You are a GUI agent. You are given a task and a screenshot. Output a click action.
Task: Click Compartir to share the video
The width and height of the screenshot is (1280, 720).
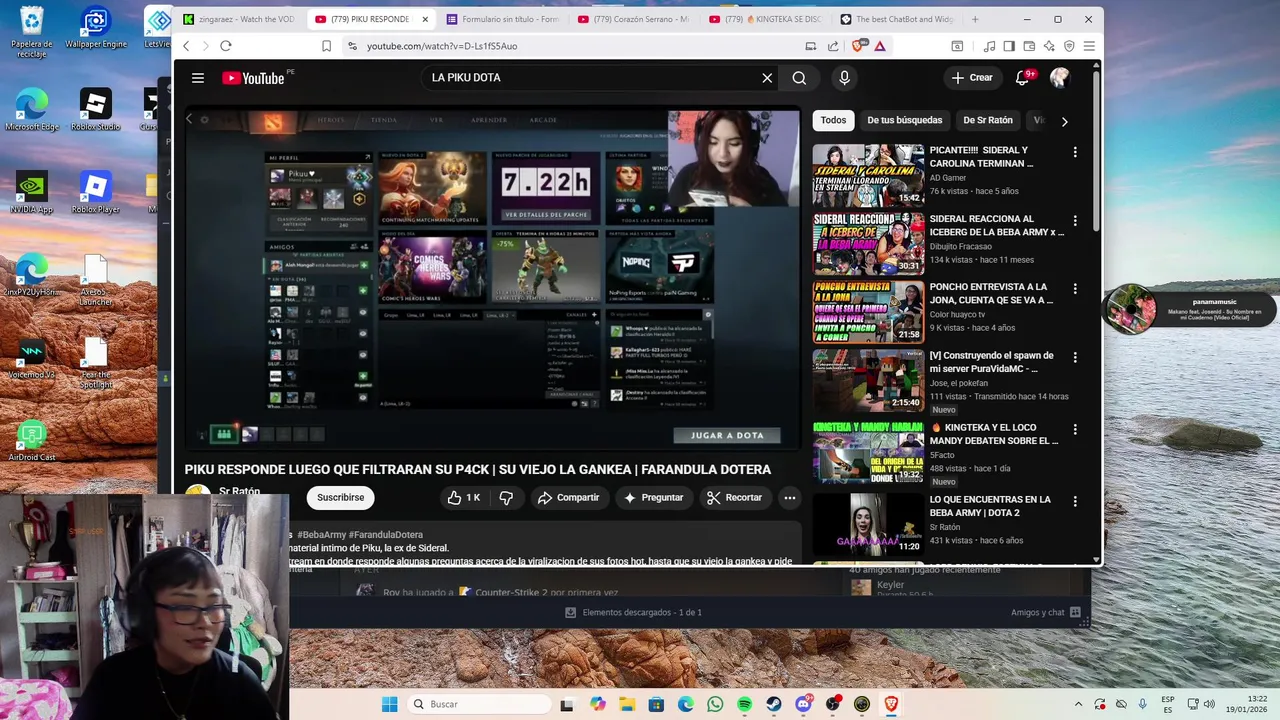568,498
